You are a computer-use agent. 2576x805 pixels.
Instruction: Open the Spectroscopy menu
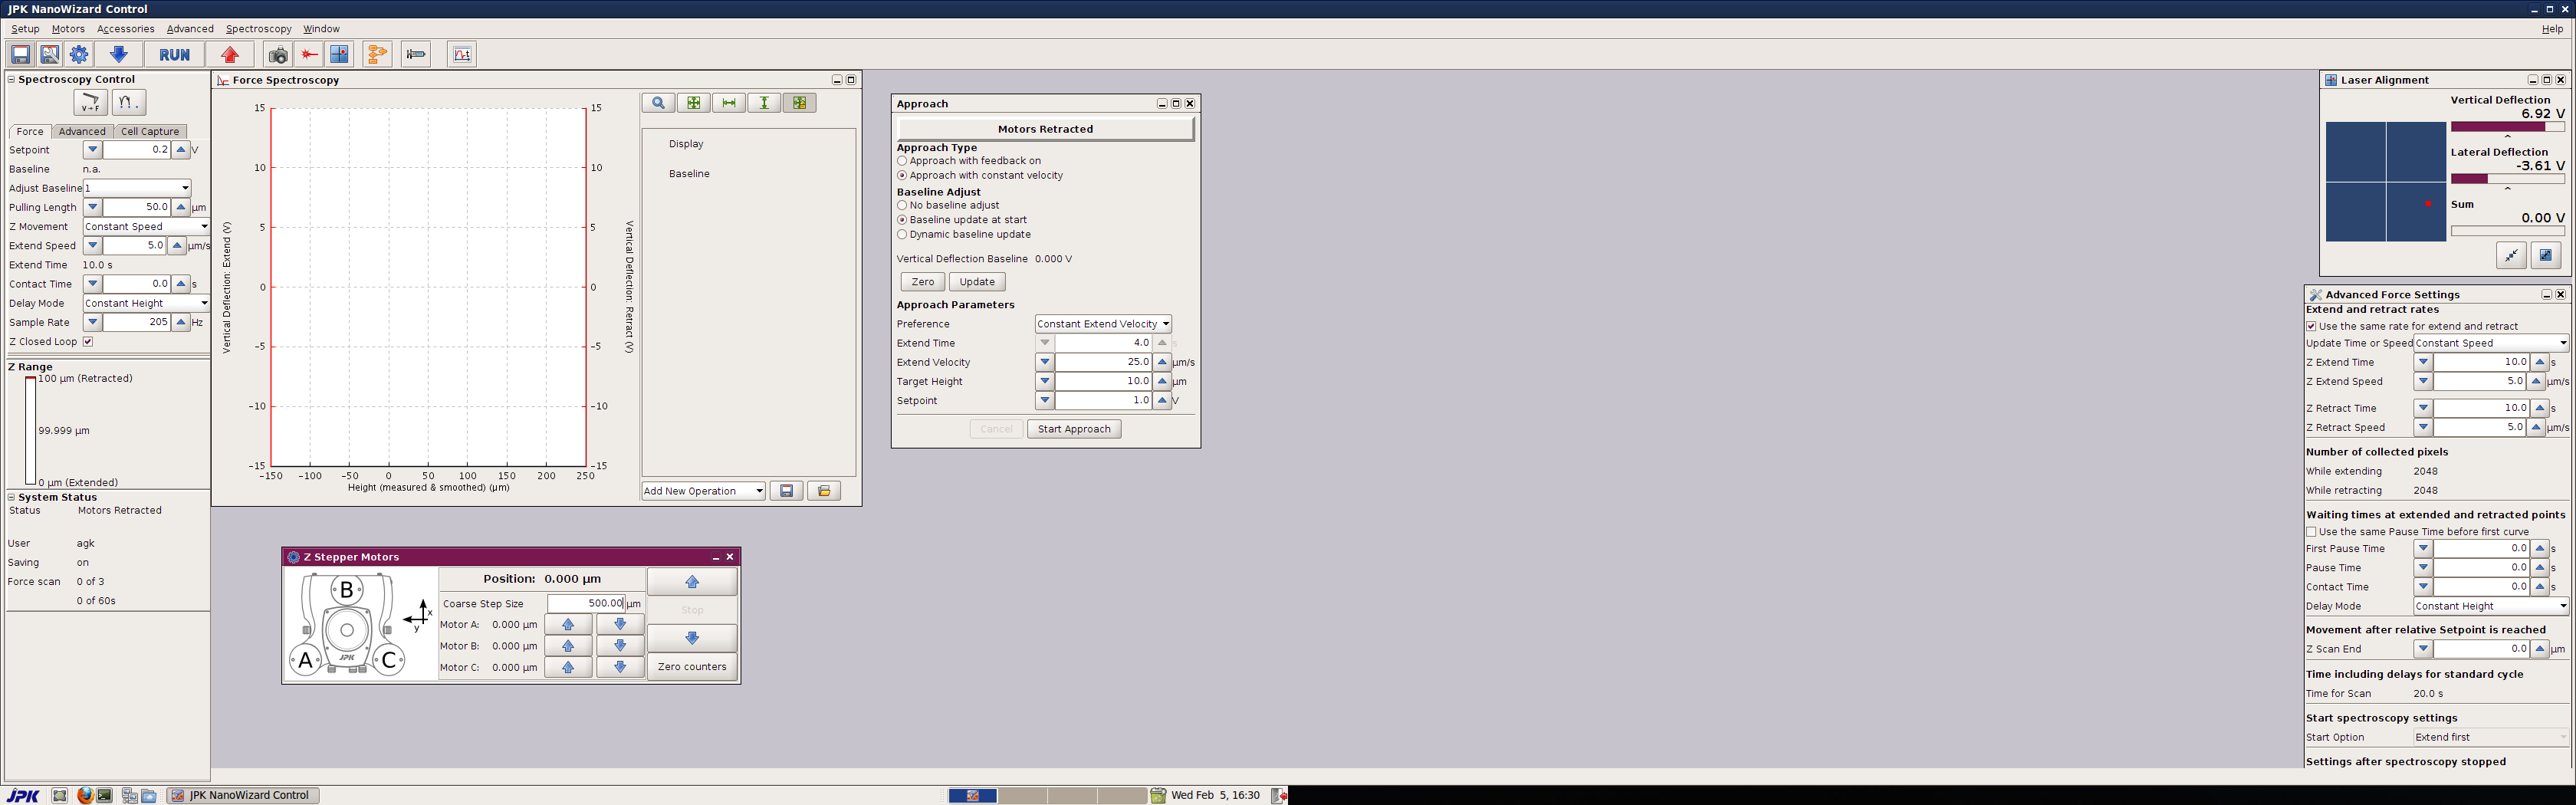(259, 29)
